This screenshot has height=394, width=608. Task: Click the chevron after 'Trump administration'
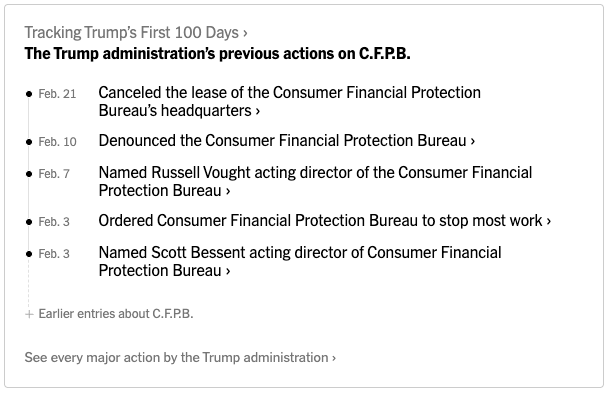[x=333, y=358]
